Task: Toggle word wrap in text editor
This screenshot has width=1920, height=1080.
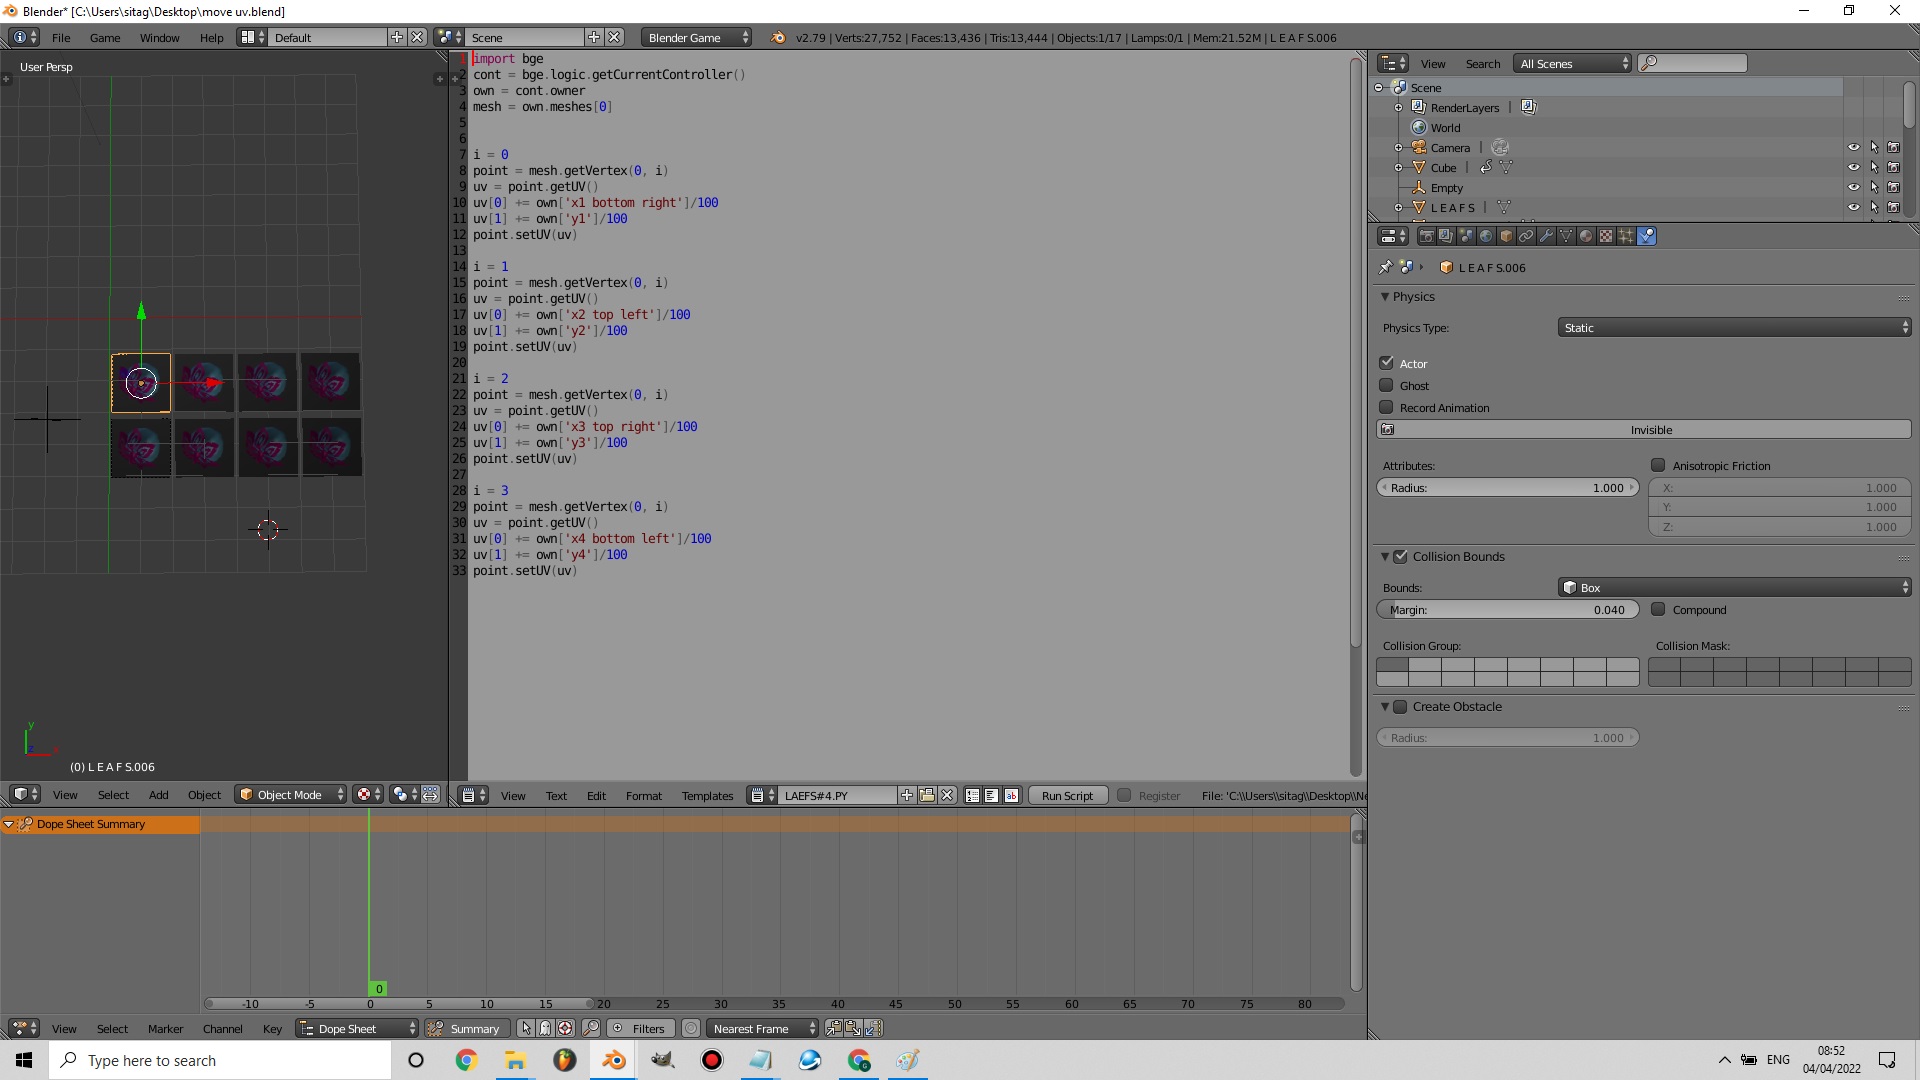Action: 991,795
